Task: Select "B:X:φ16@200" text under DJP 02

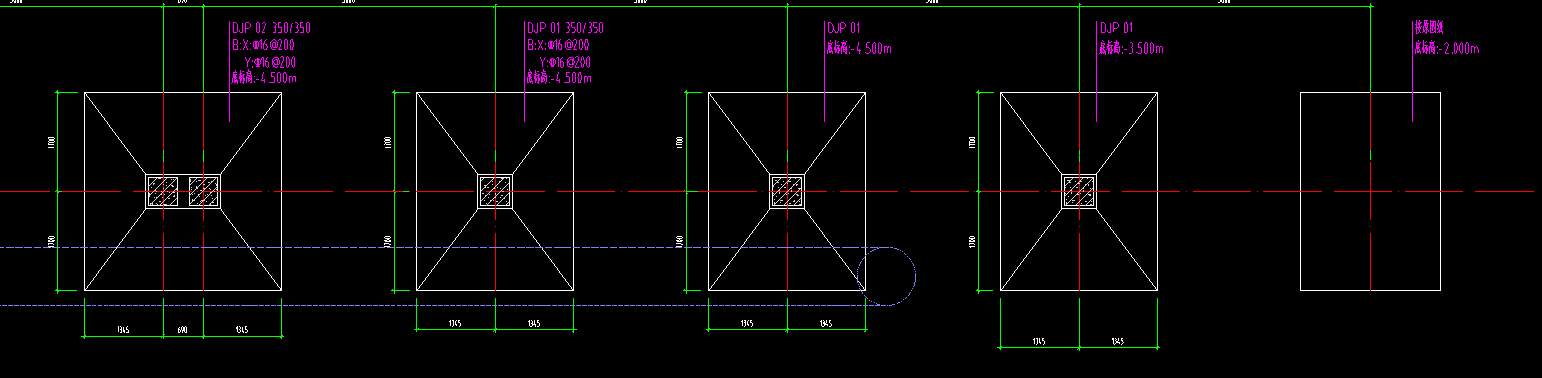Action: pos(263,45)
